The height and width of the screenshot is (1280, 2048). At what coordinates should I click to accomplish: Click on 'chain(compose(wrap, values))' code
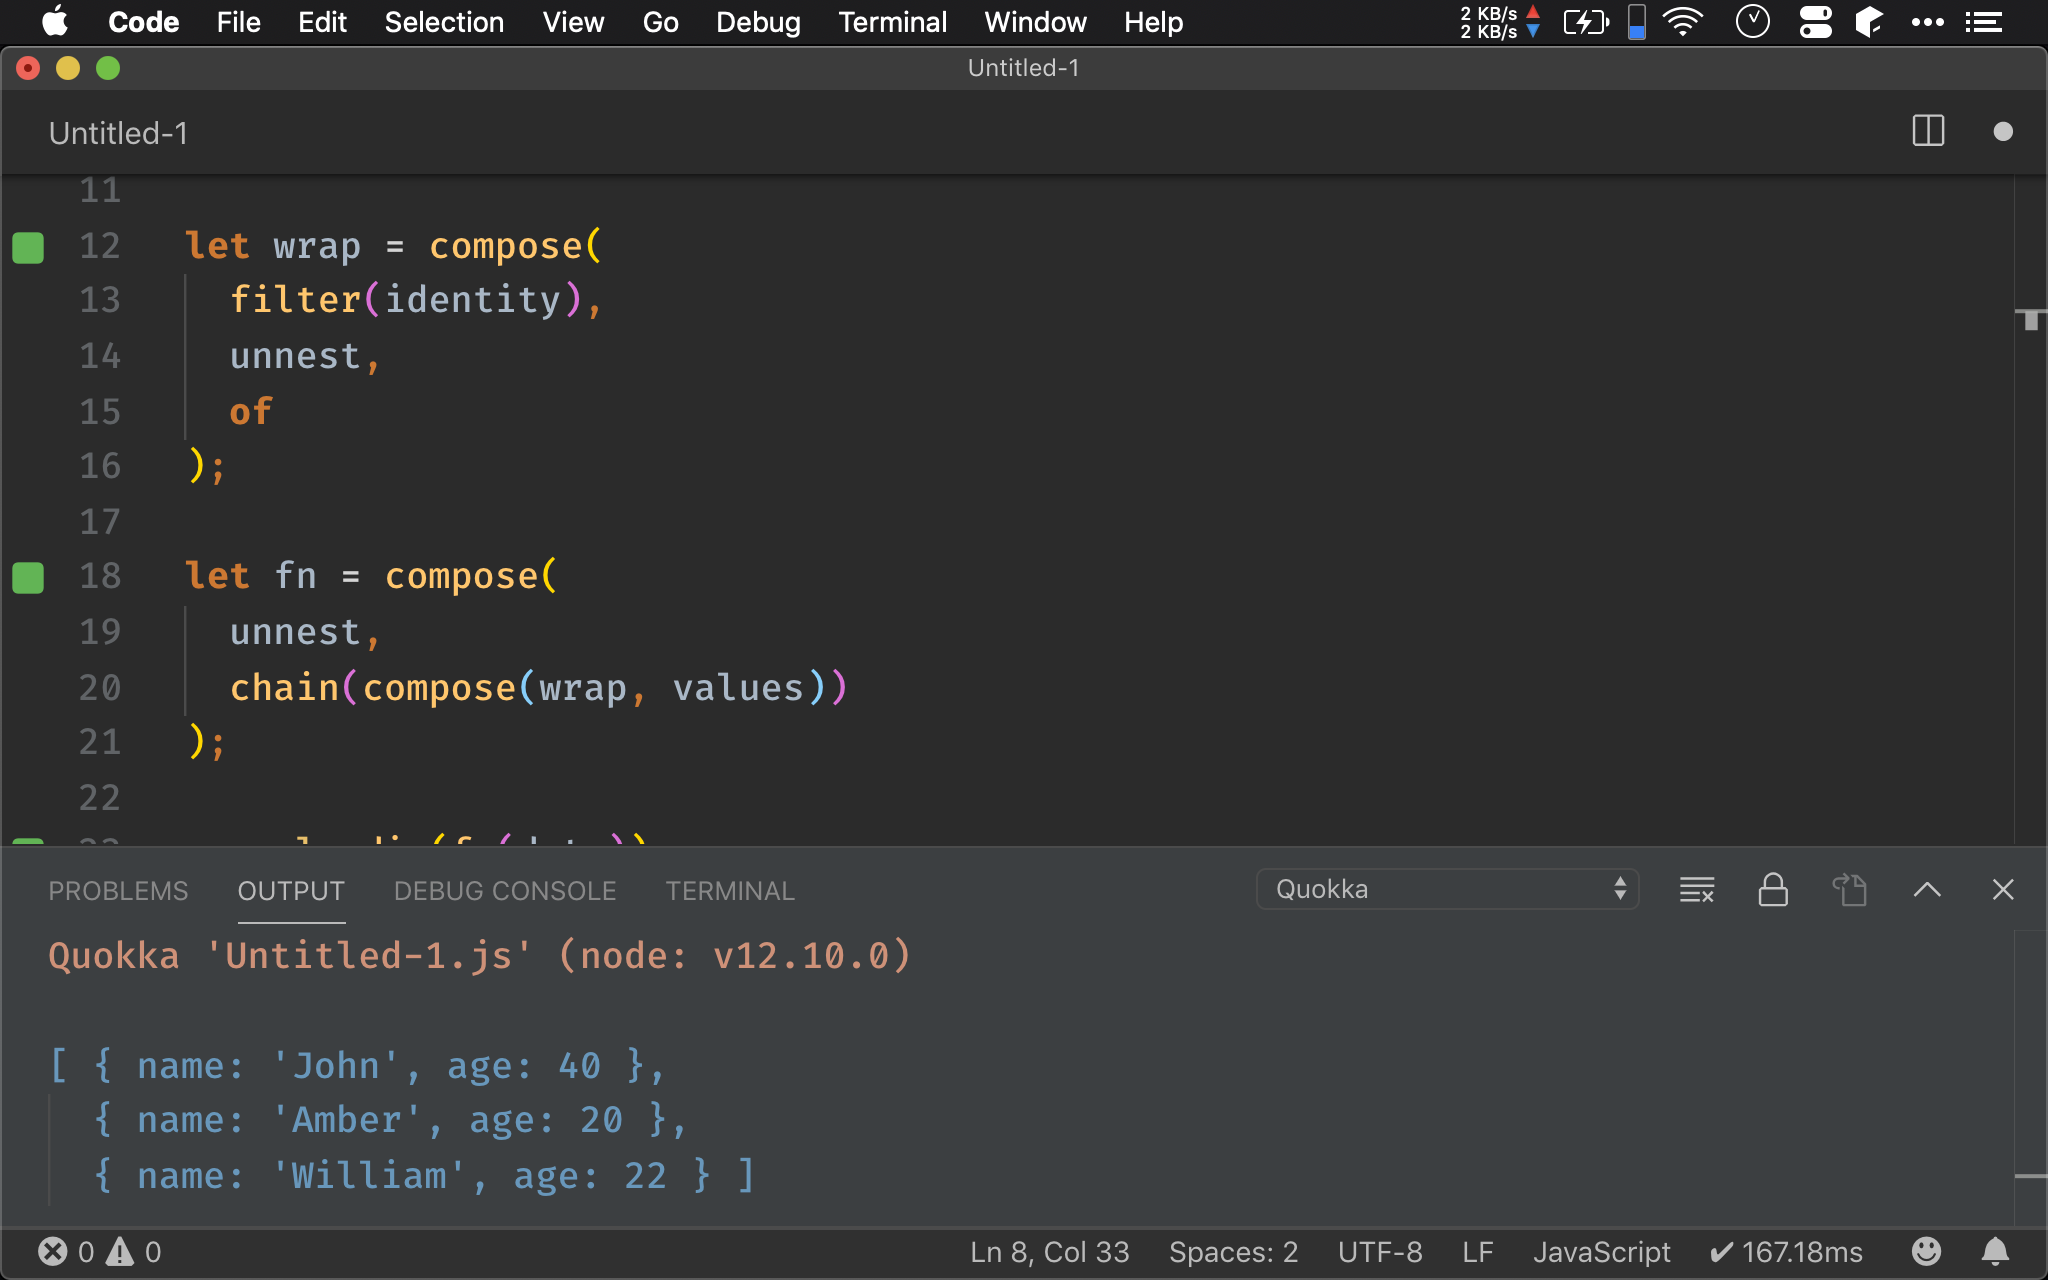(x=539, y=688)
